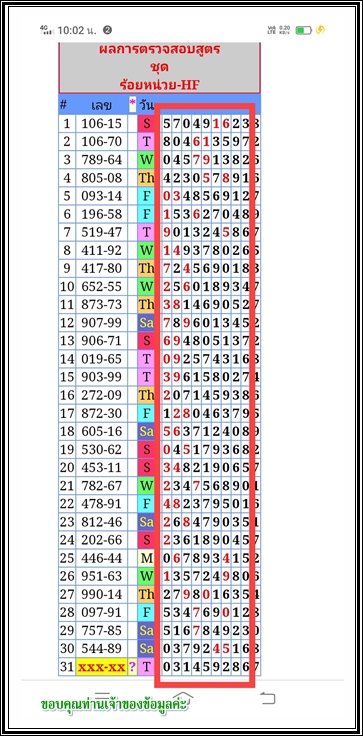
Task: Tap the battery level icon
Action: point(303,31)
